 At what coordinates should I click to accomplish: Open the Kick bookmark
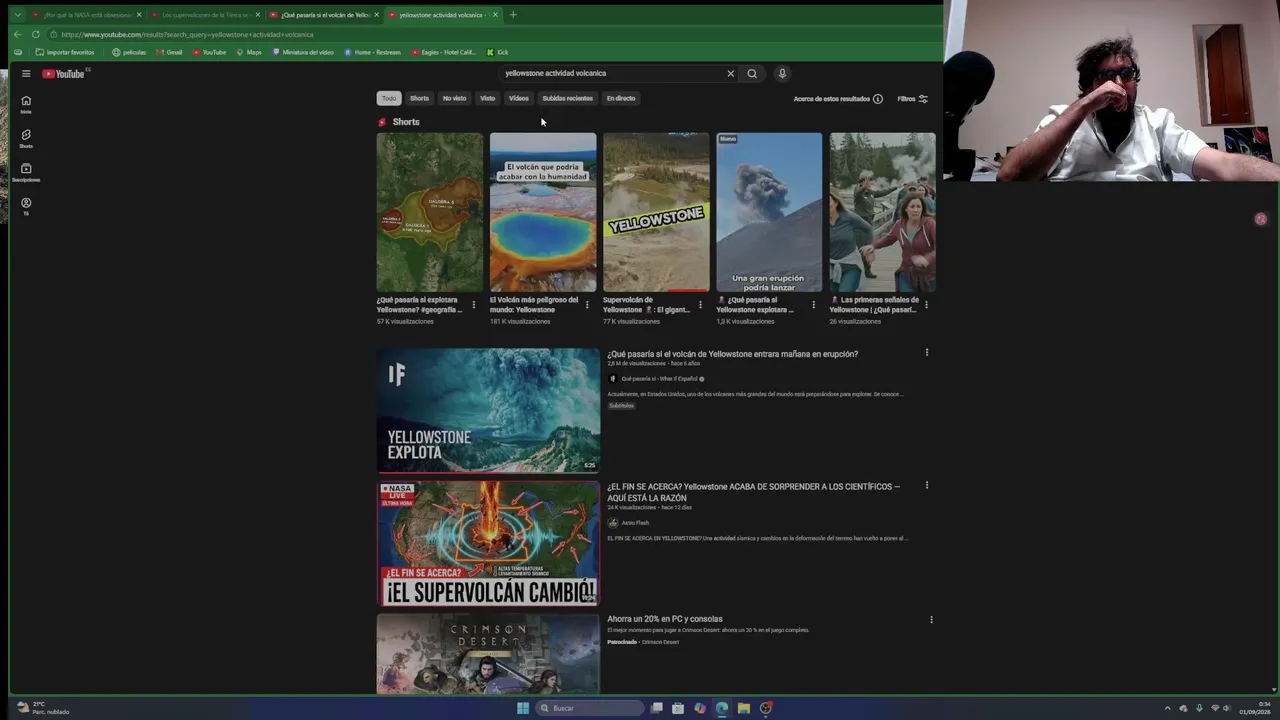coord(497,52)
